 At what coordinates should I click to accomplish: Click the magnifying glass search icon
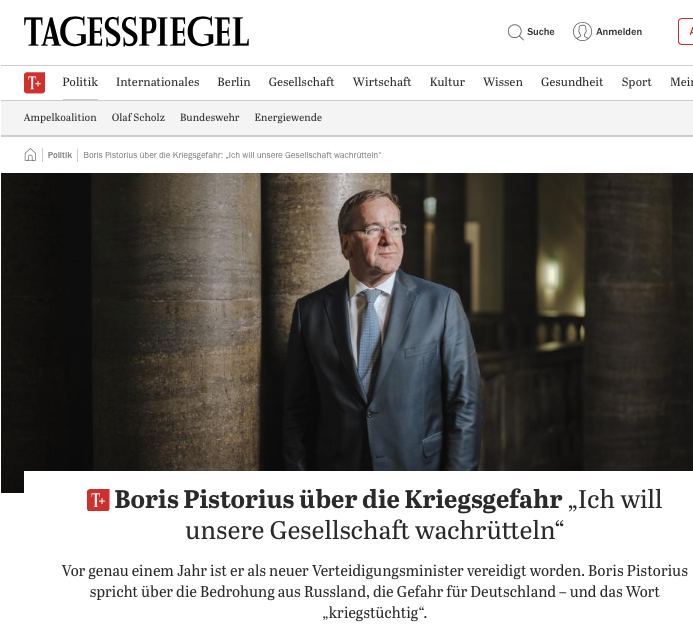pos(515,32)
